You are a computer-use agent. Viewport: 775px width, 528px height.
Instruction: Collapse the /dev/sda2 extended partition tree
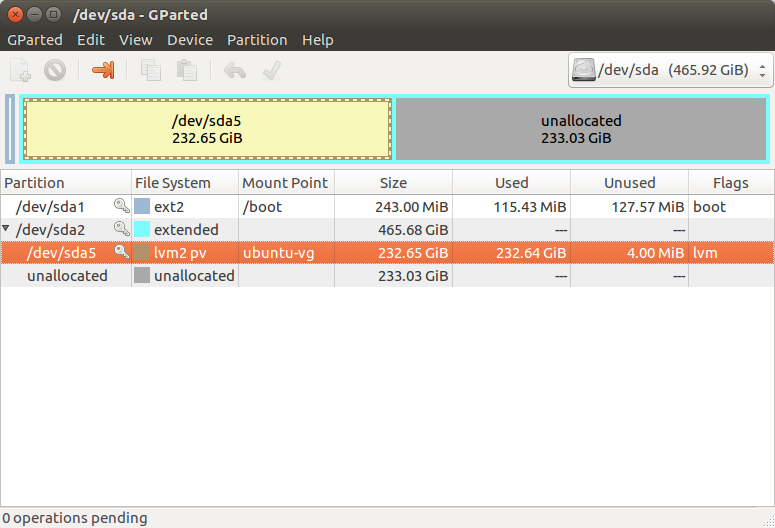click(7, 229)
